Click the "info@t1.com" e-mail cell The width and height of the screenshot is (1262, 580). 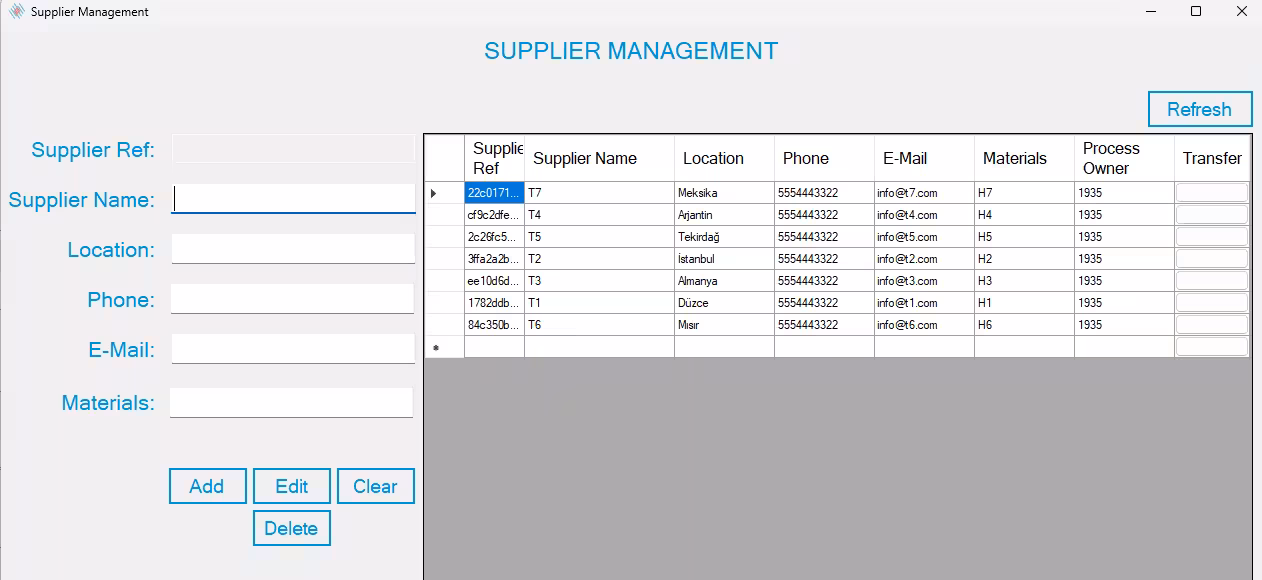[x=924, y=303]
